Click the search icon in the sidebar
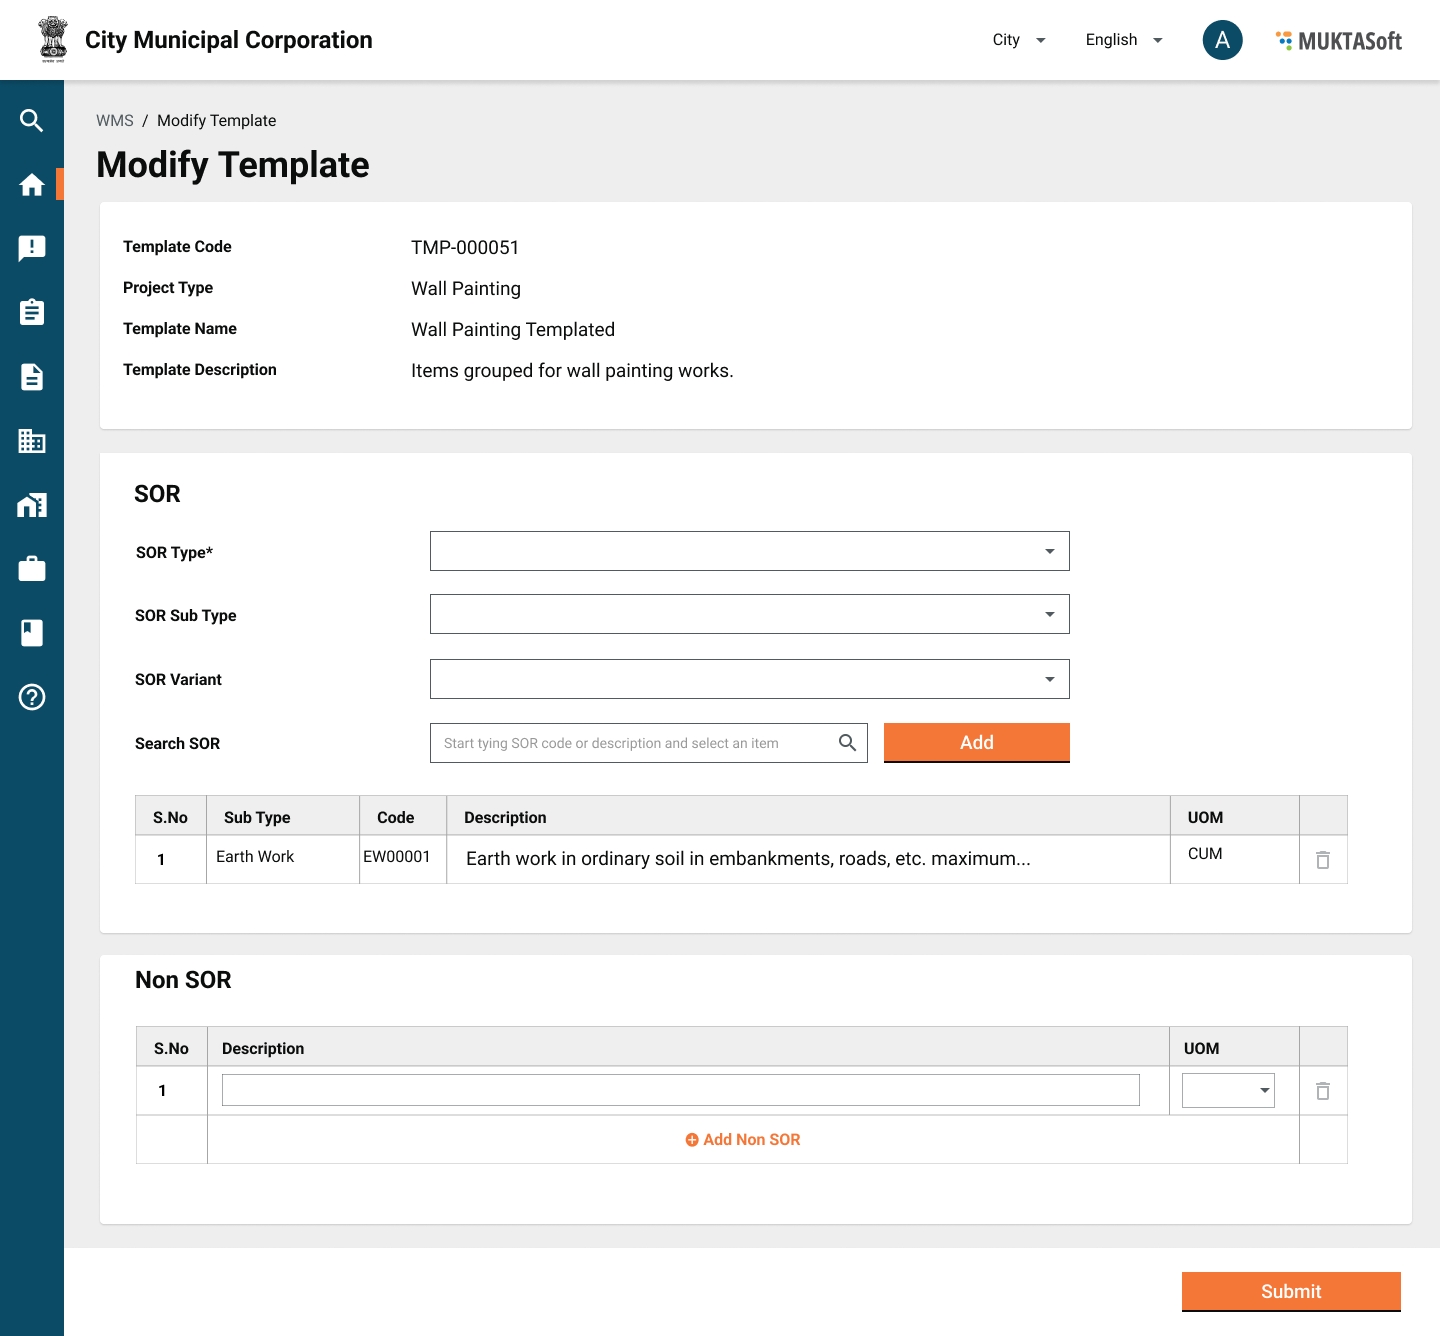 (x=32, y=121)
